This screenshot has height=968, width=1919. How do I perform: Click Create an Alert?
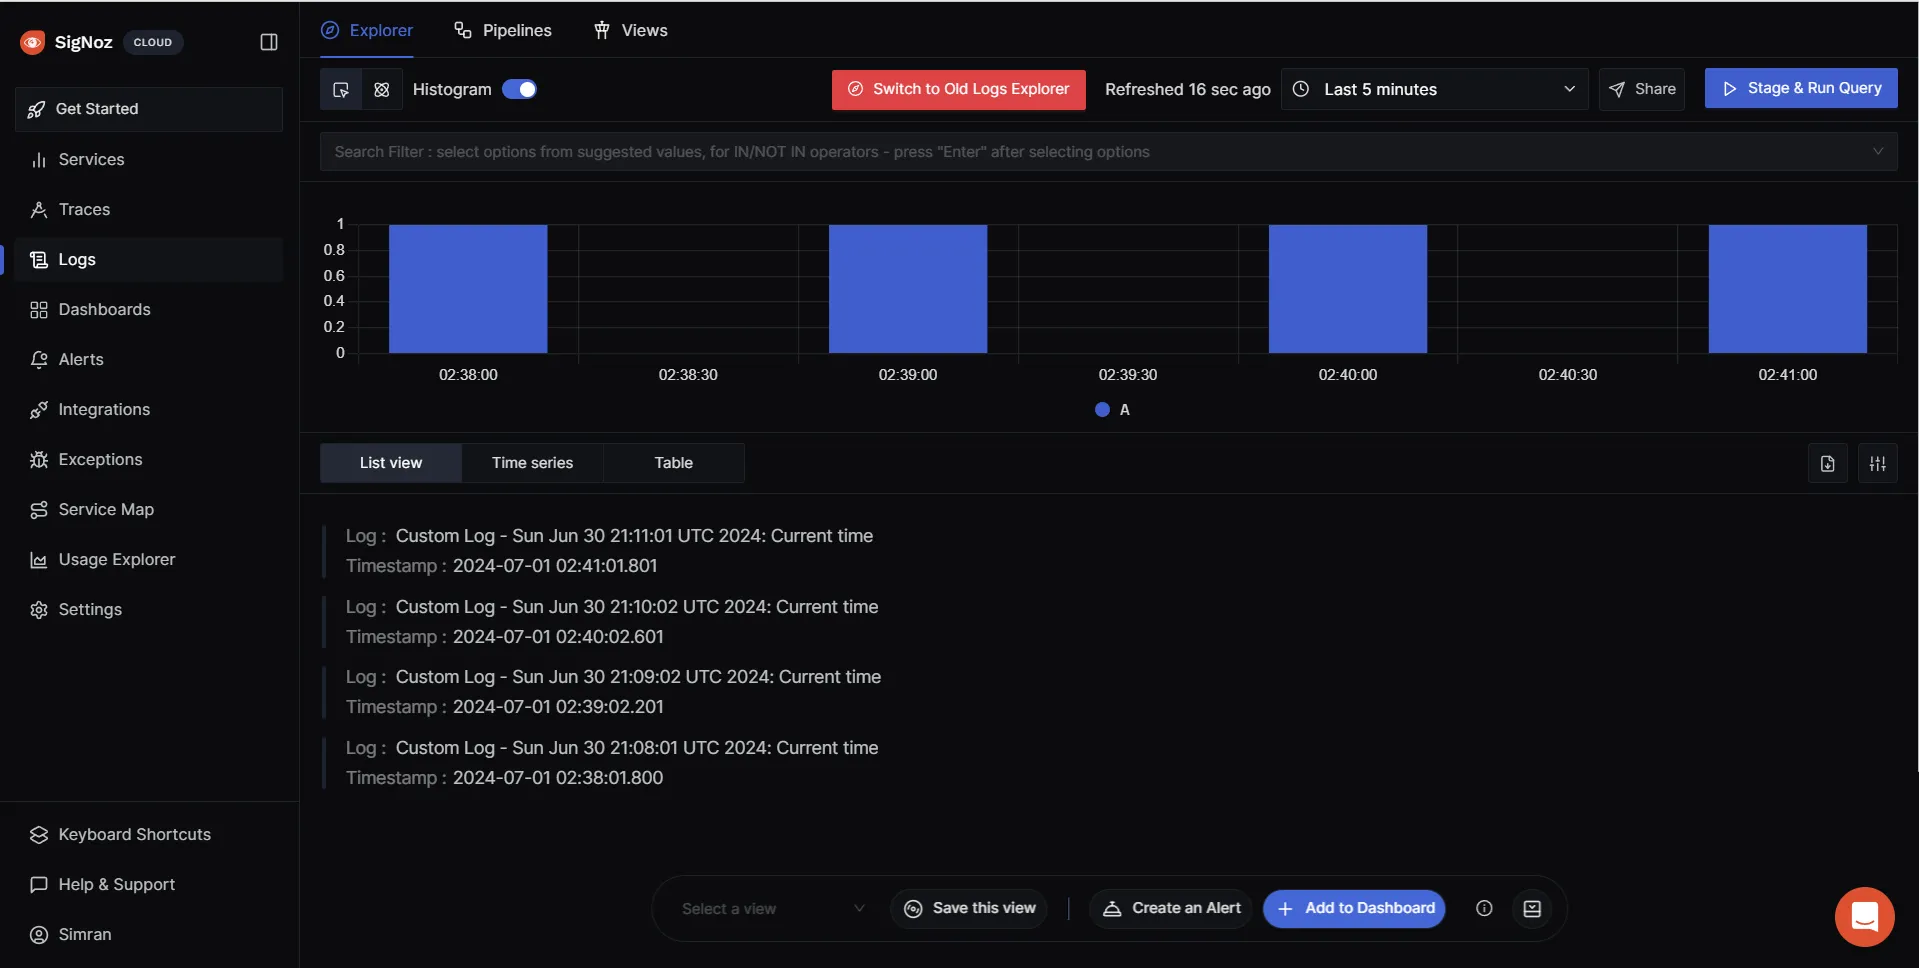click(x=1171, y=909)
